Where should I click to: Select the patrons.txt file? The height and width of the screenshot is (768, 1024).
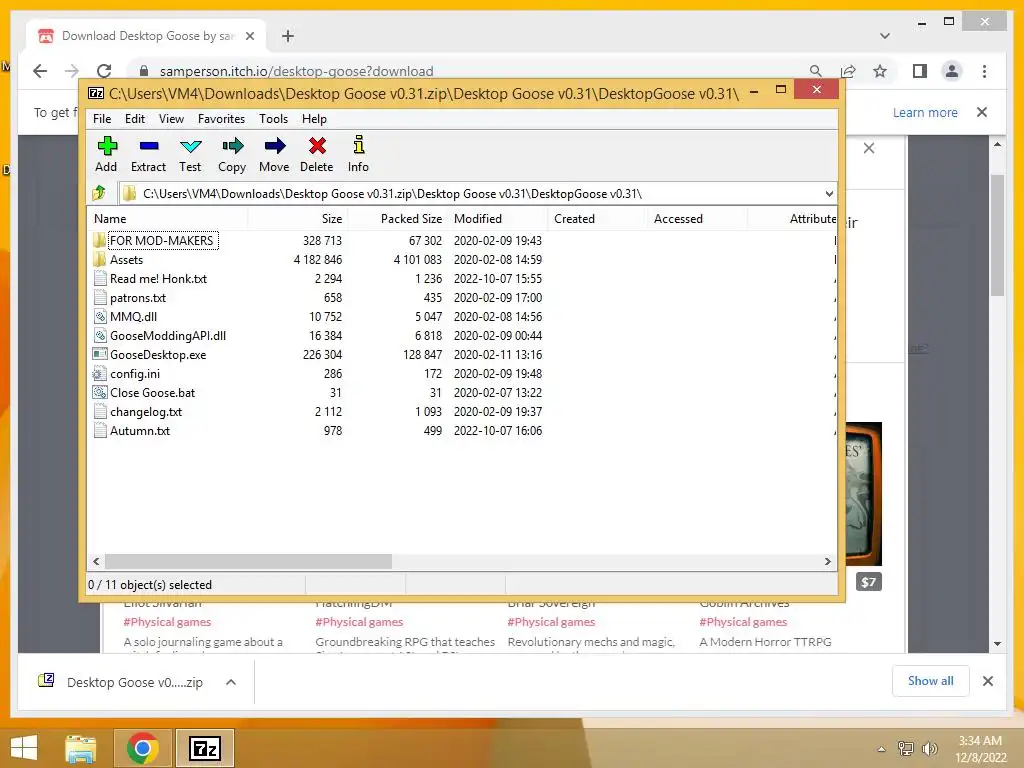(138, 298)
